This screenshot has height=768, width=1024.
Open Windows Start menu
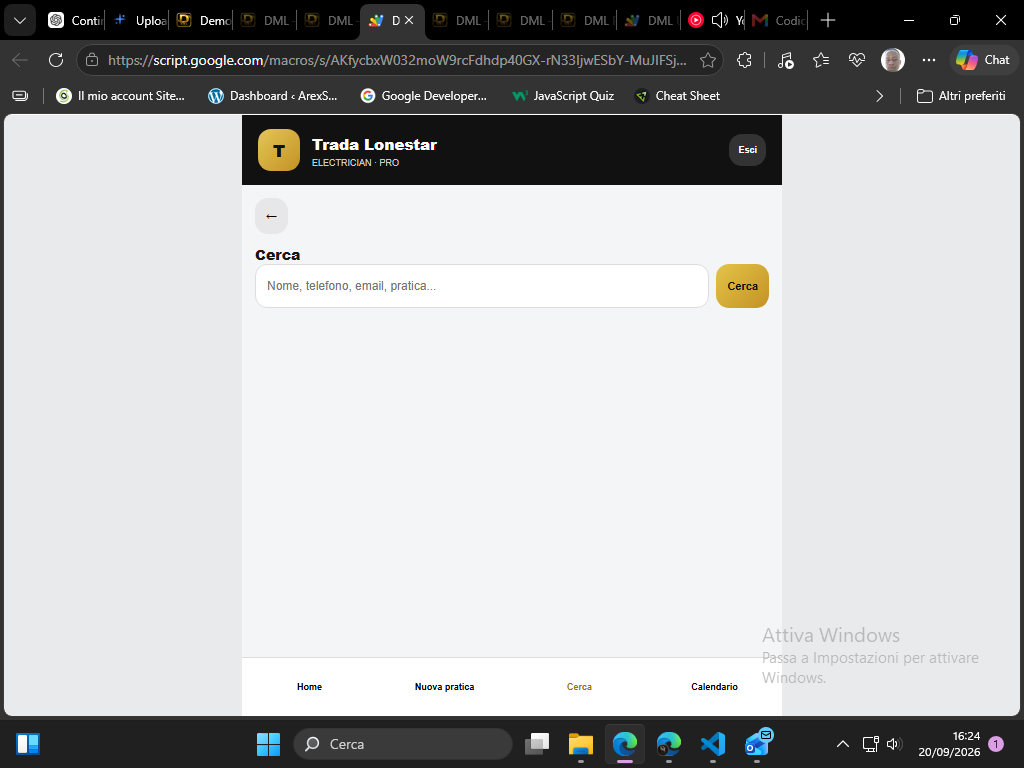pos(268,744)
